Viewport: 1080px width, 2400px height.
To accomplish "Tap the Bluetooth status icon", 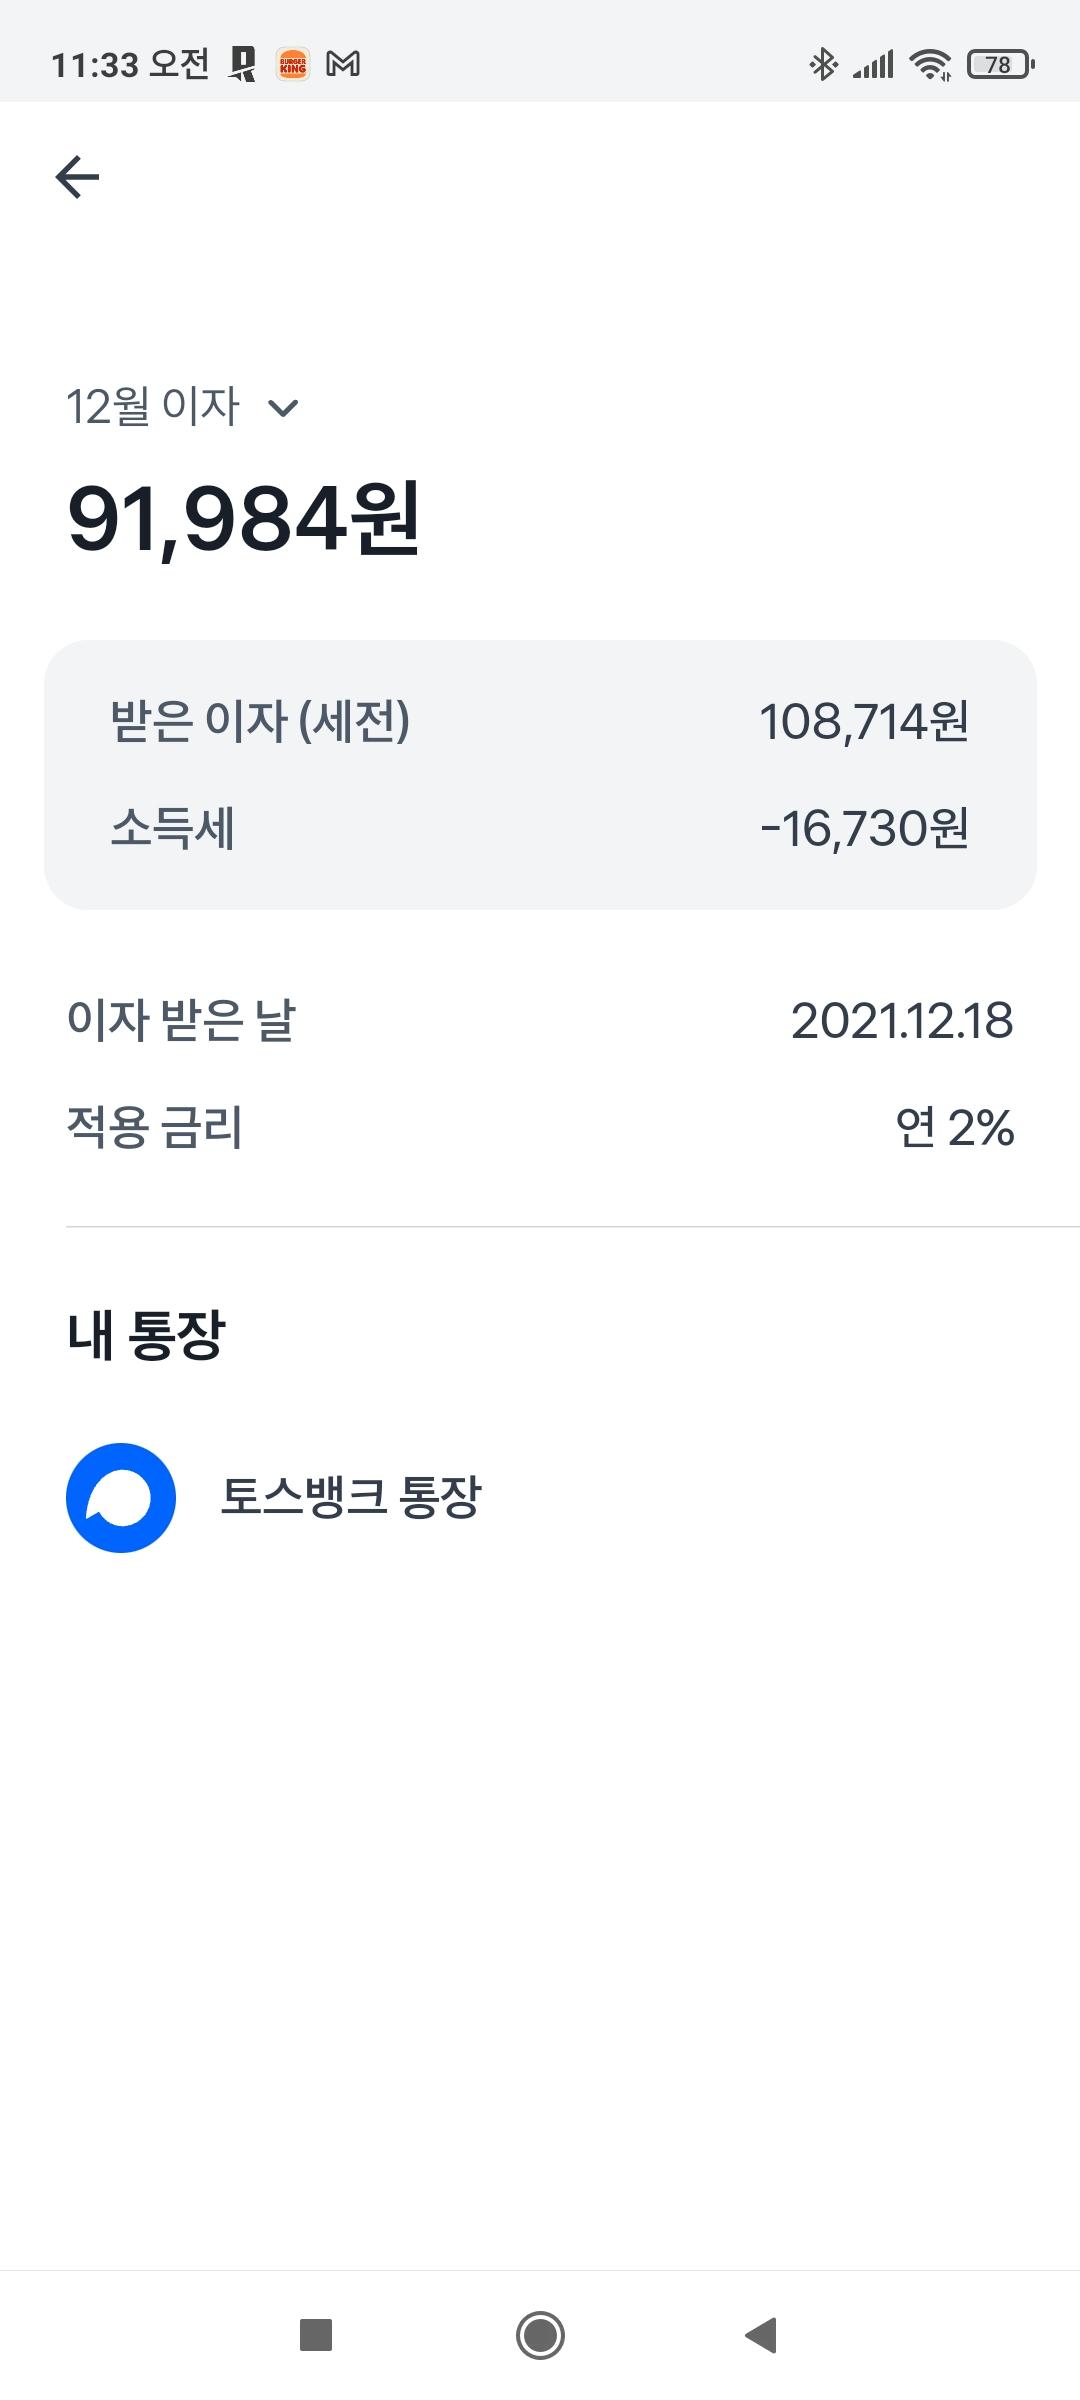I will coord(823,65).
